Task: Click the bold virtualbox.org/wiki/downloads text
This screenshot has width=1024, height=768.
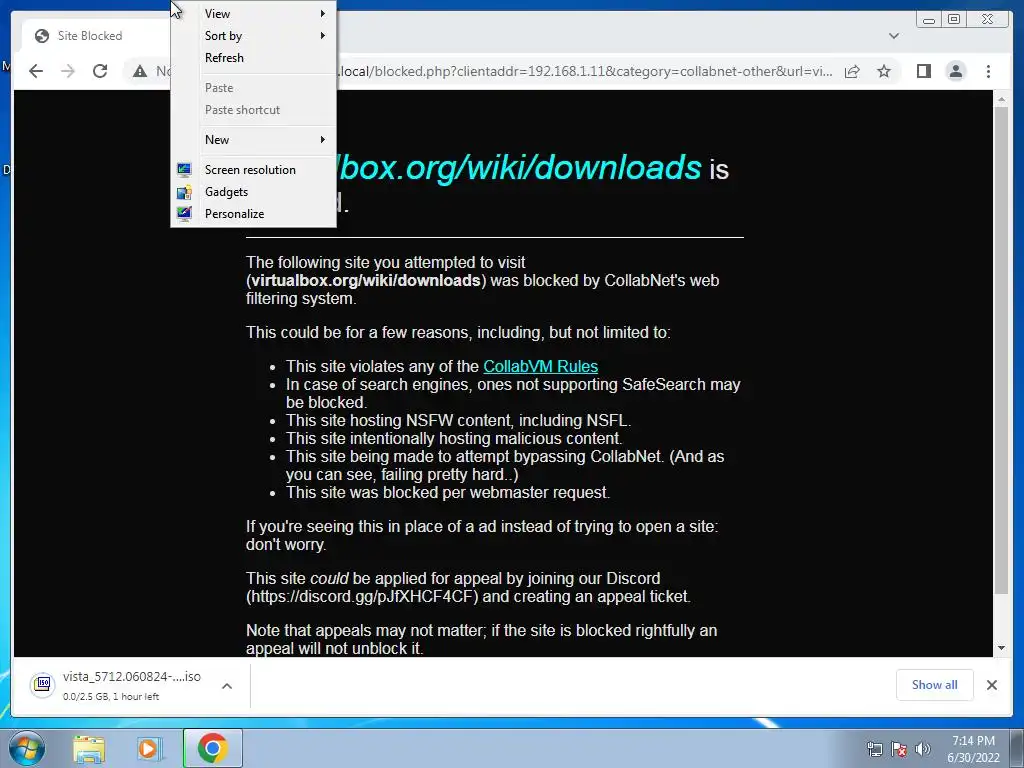Action: click(x=366, y=281)
